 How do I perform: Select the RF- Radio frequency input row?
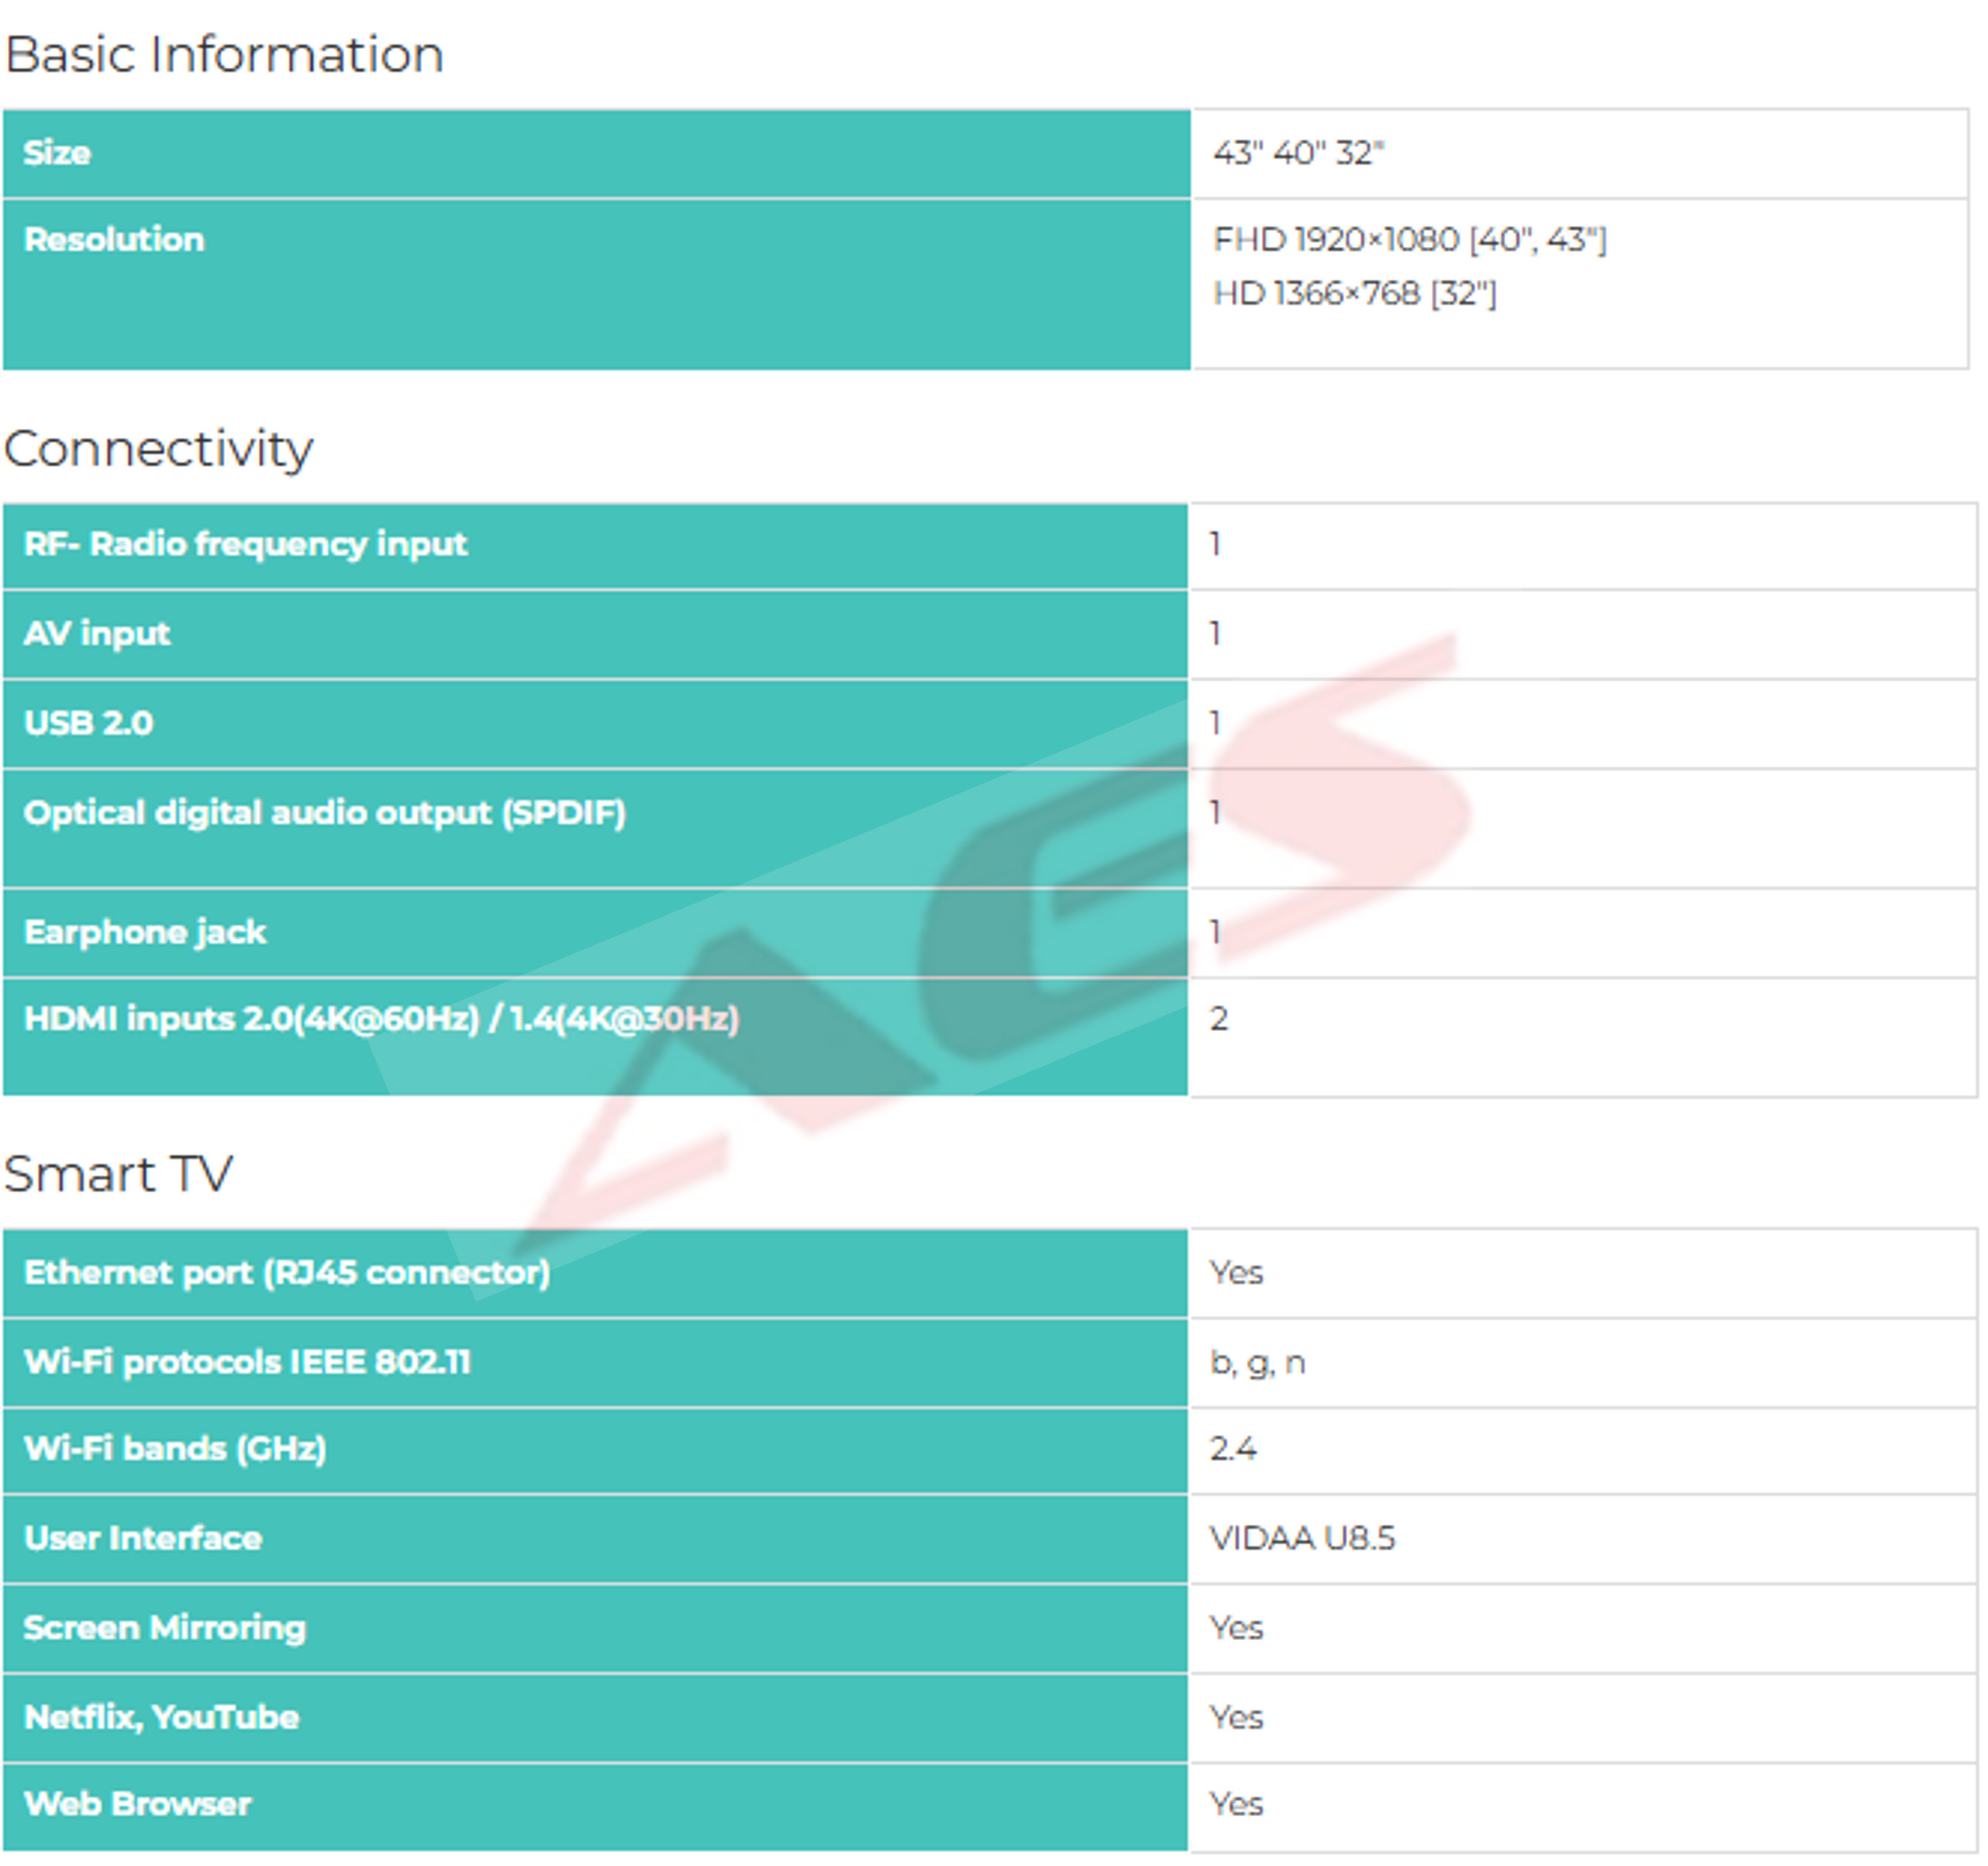point(245,545)
